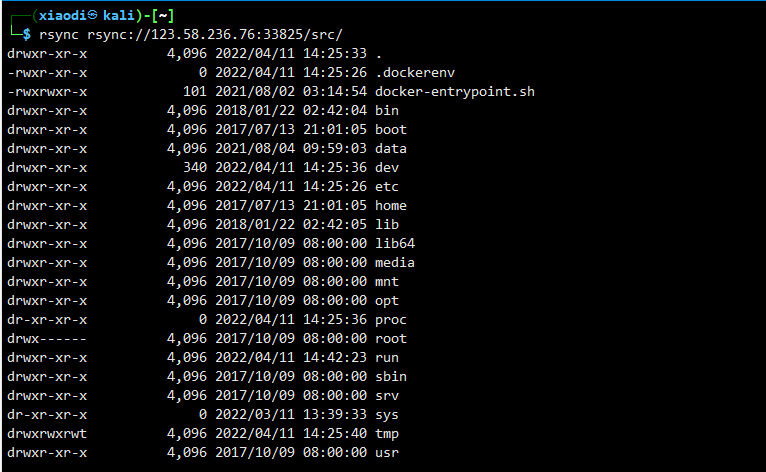Click the xiaodi username in prompt
The width and height of the screenshot is (766, 472).
click(61, 14)
